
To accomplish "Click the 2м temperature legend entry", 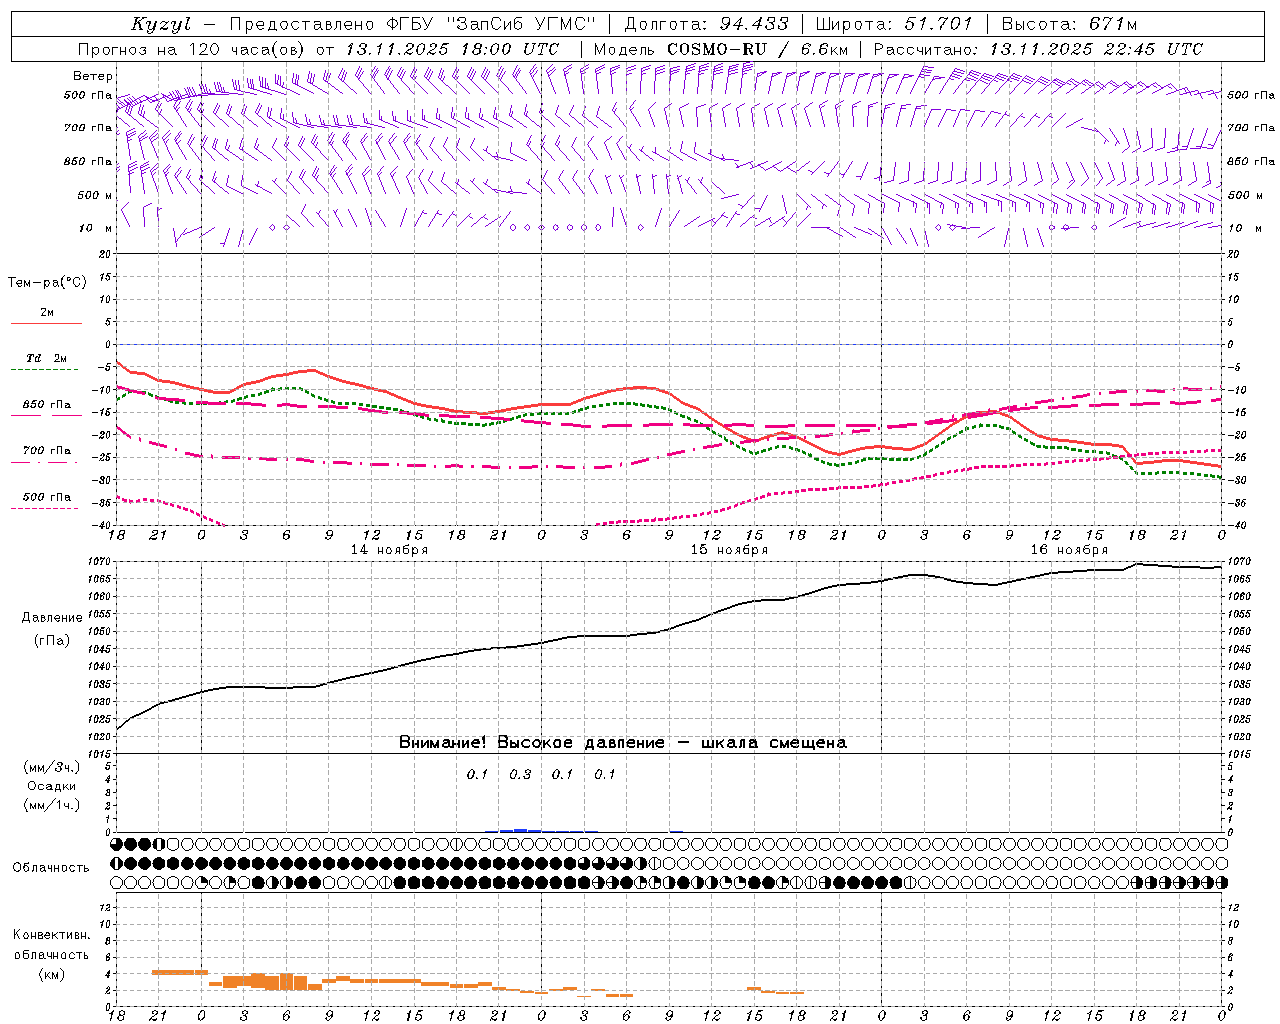I will pos(47,313).
